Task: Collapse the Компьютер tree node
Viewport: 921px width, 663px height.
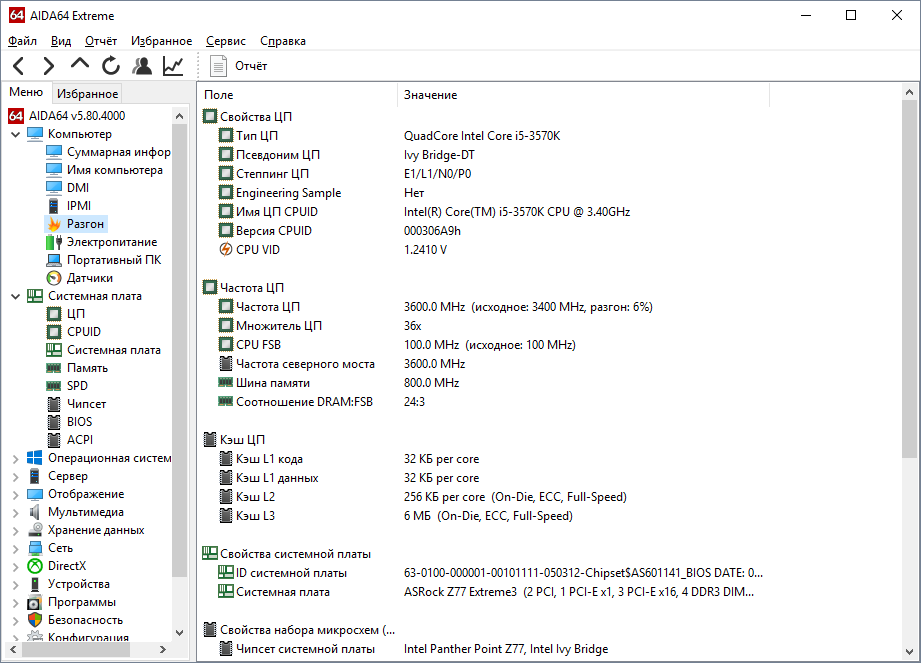Action: [16, 134]
